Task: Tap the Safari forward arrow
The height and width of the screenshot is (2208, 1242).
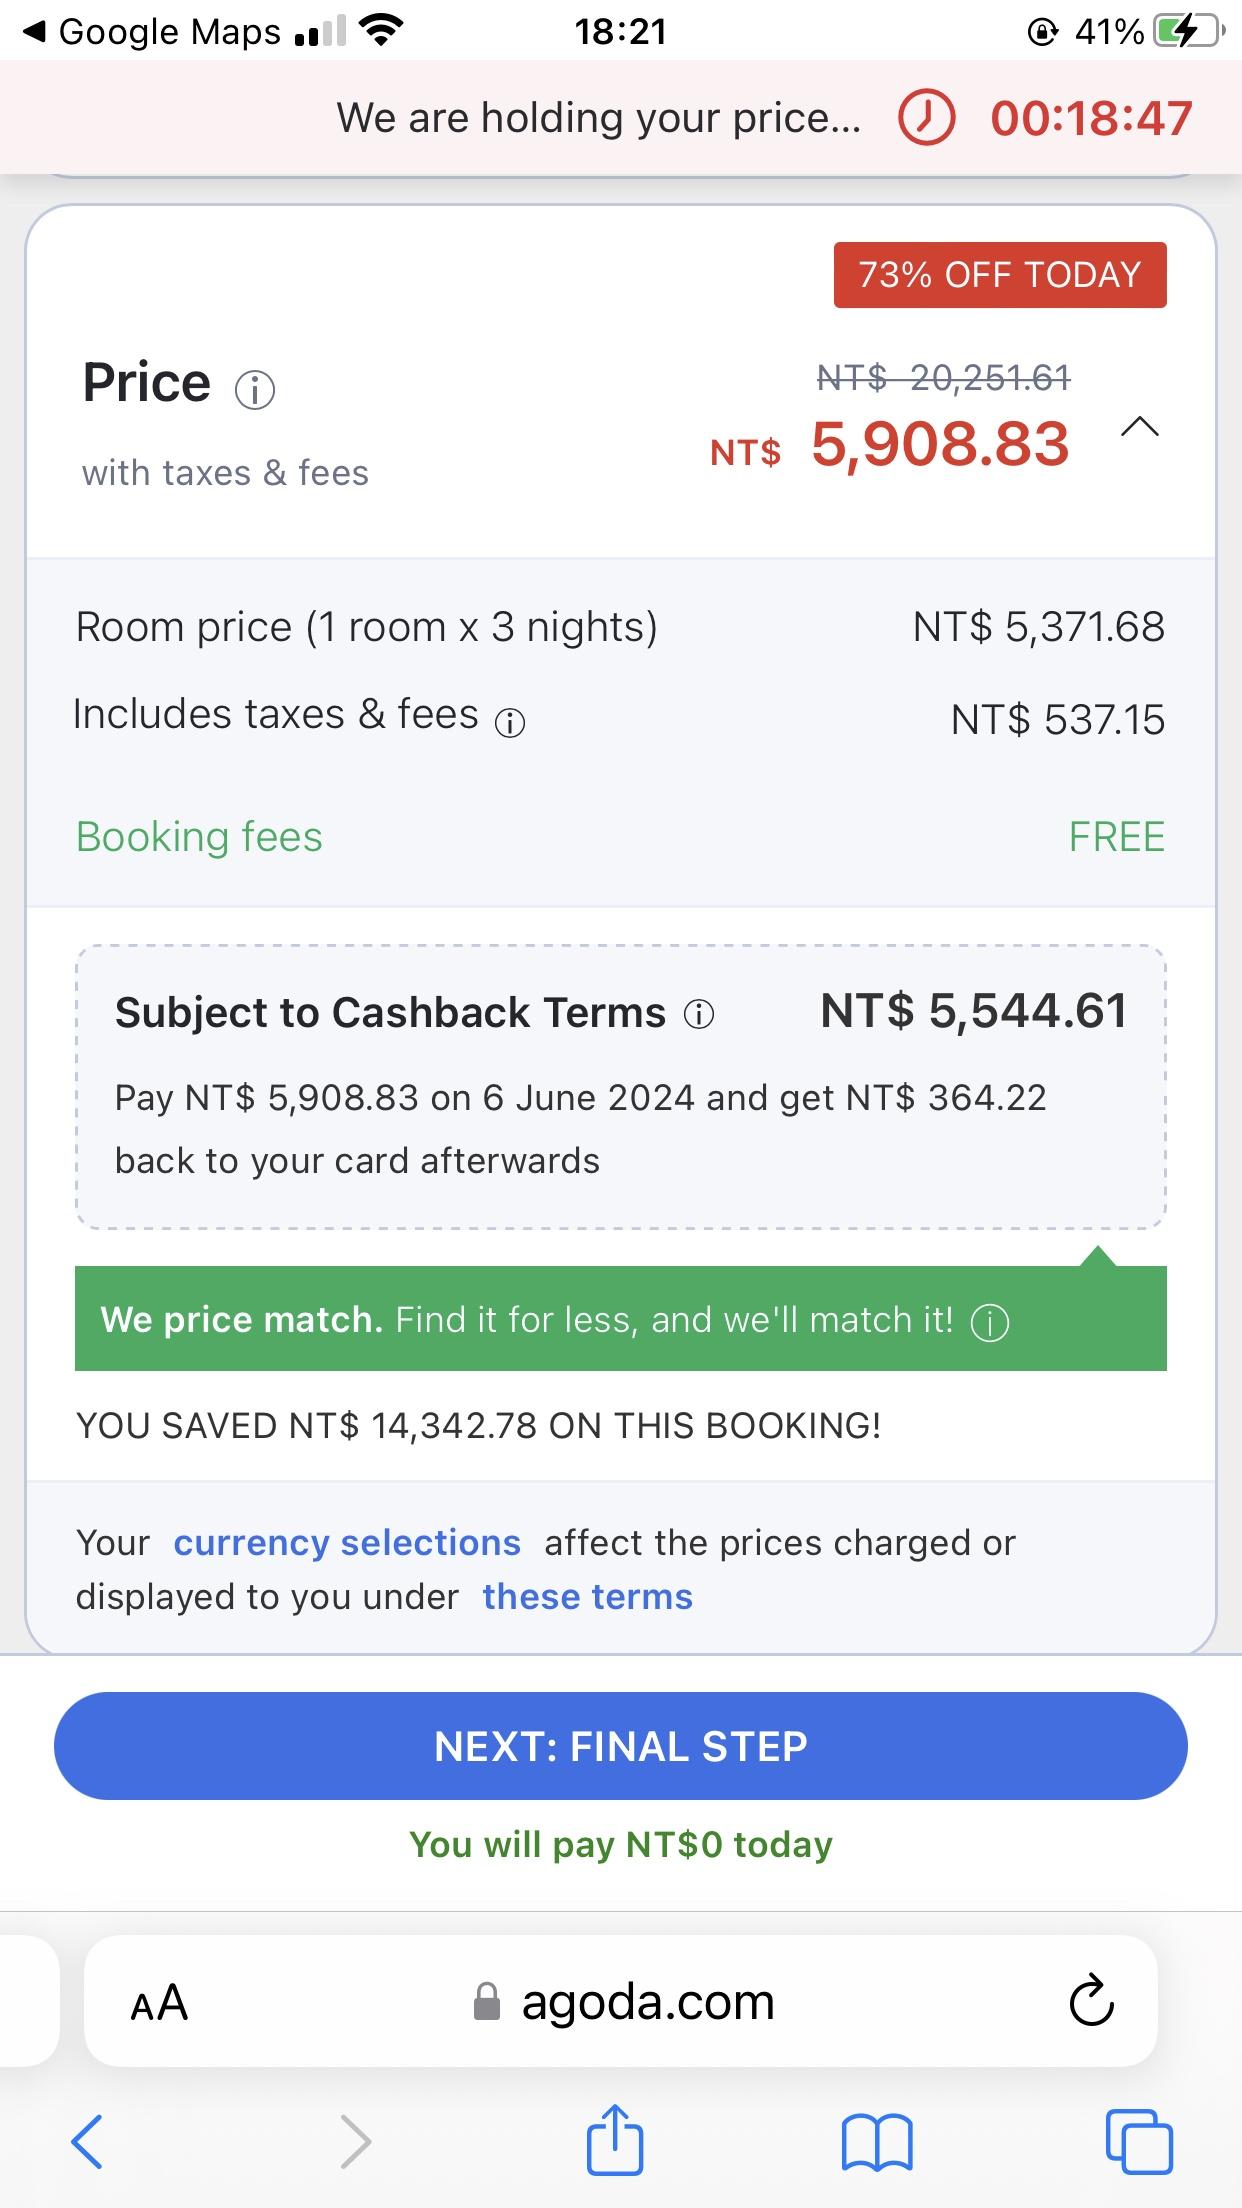Action: point(355,2141)
